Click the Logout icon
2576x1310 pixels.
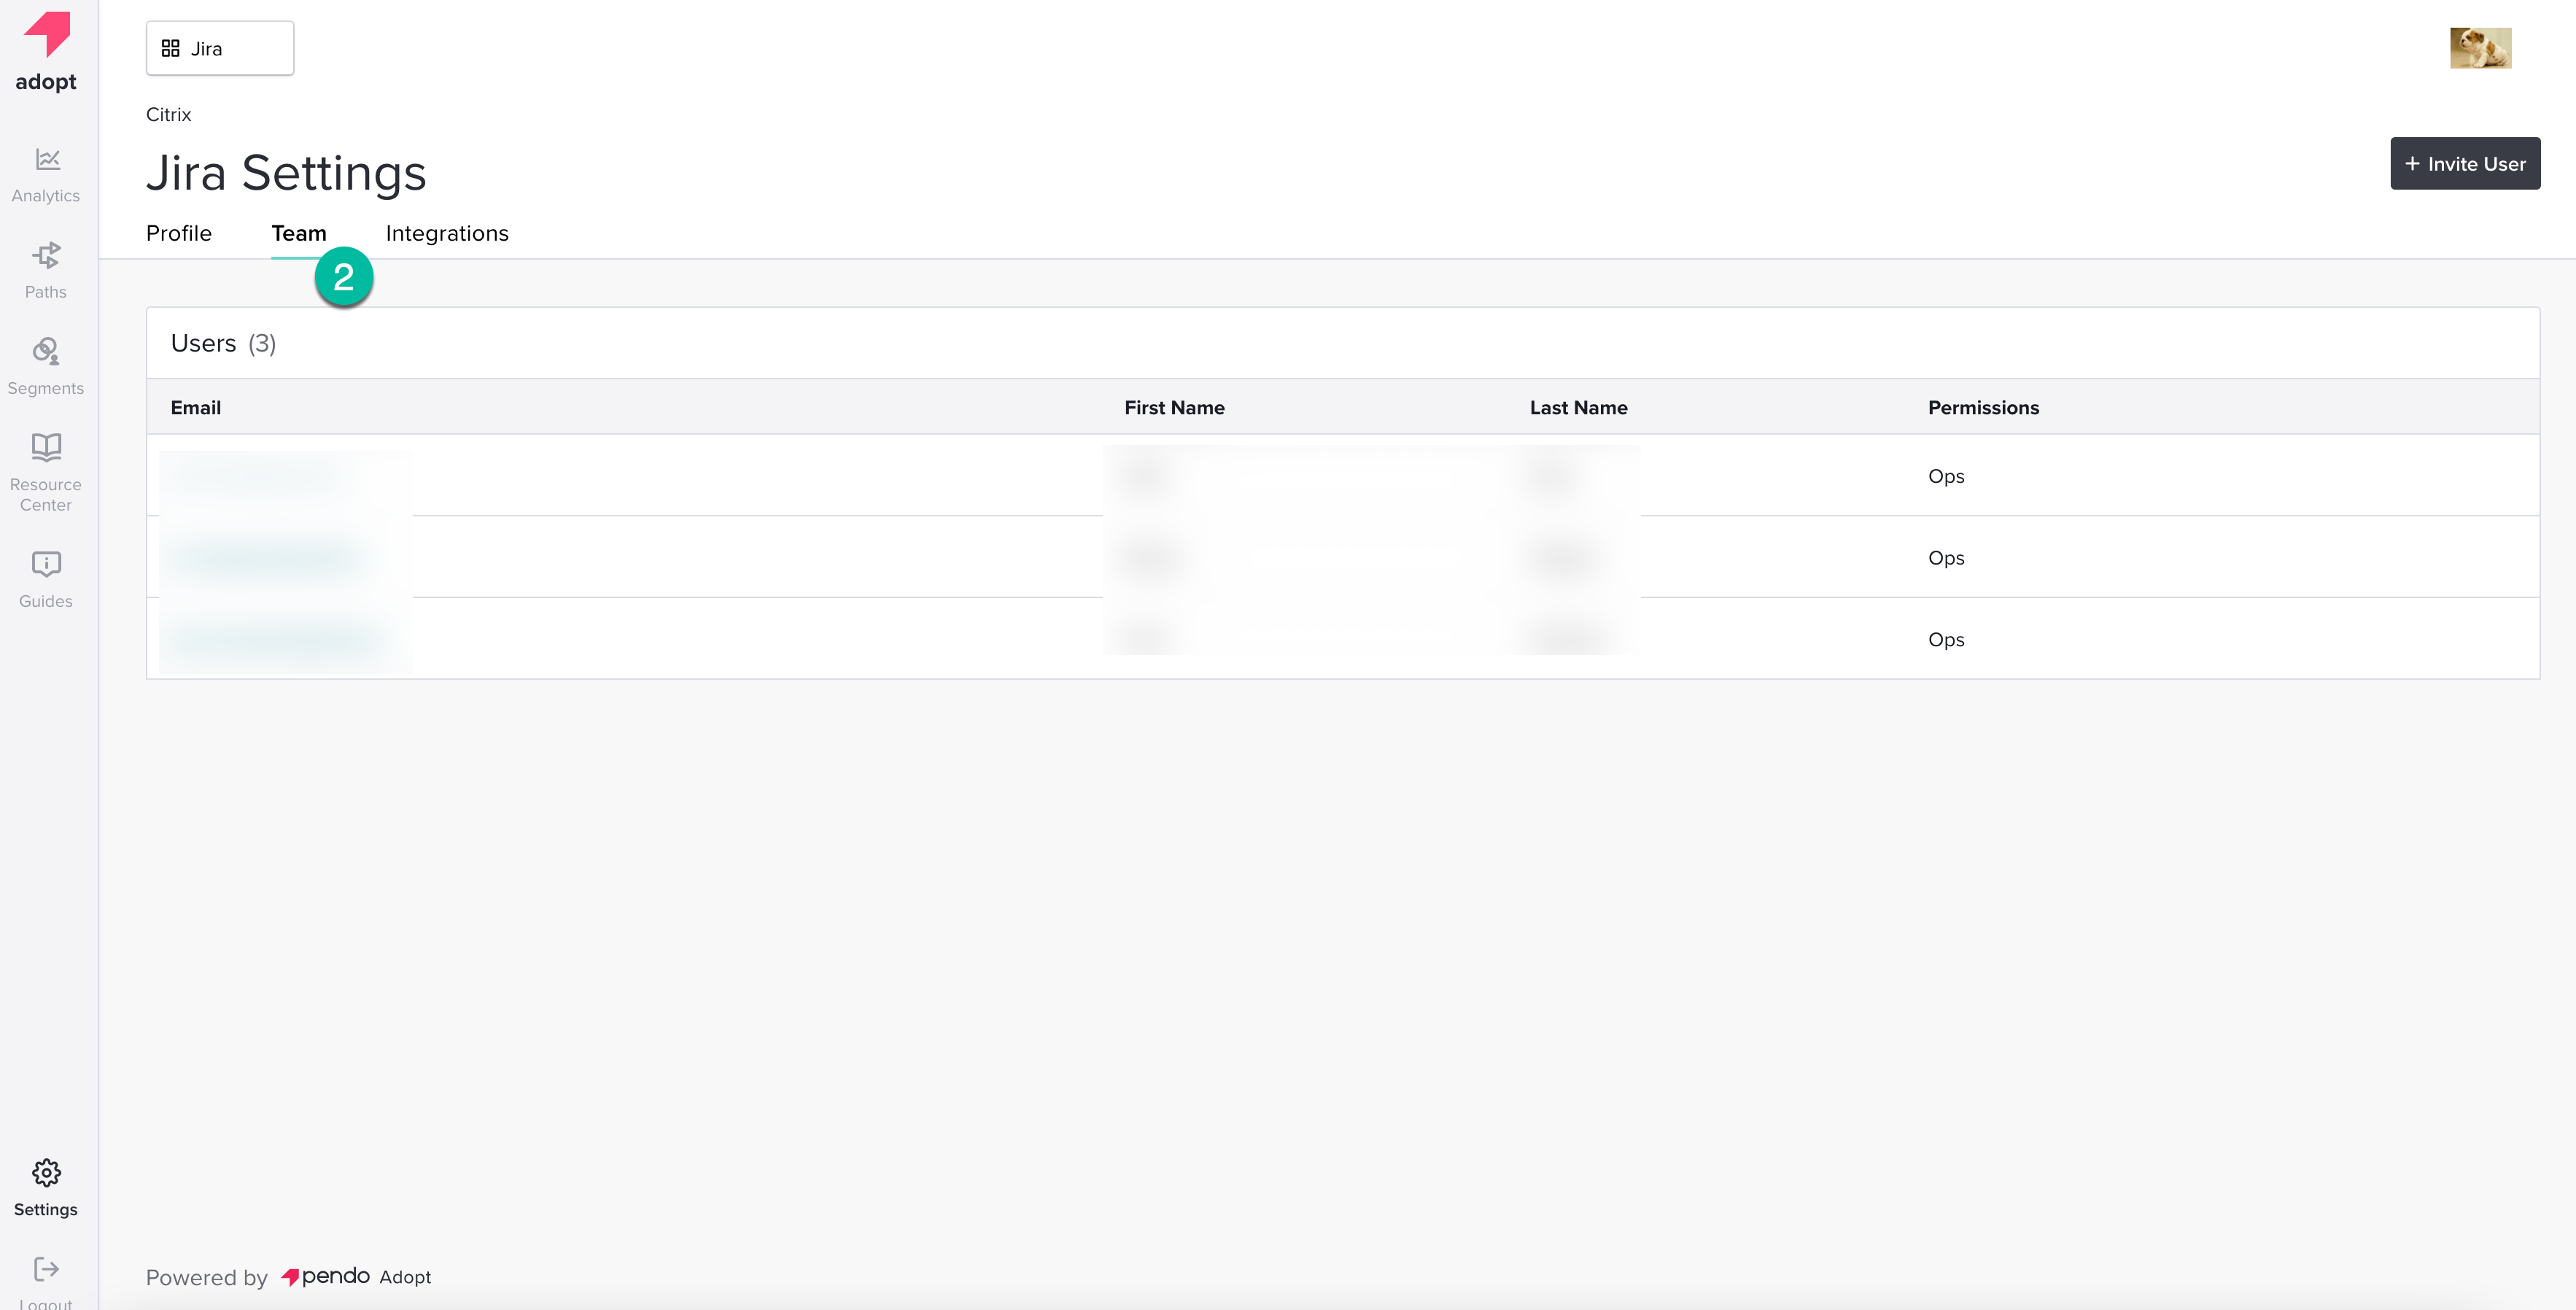[47, 1269]
